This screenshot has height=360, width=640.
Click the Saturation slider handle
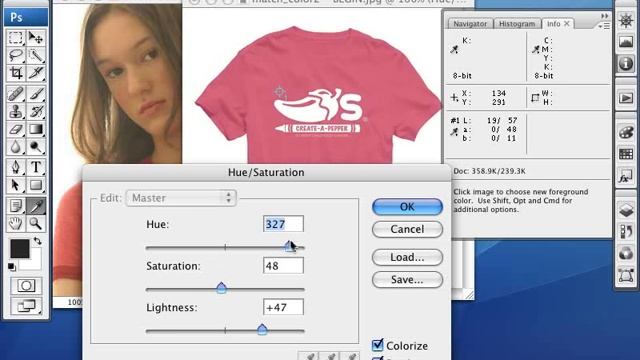click(221, 288)
